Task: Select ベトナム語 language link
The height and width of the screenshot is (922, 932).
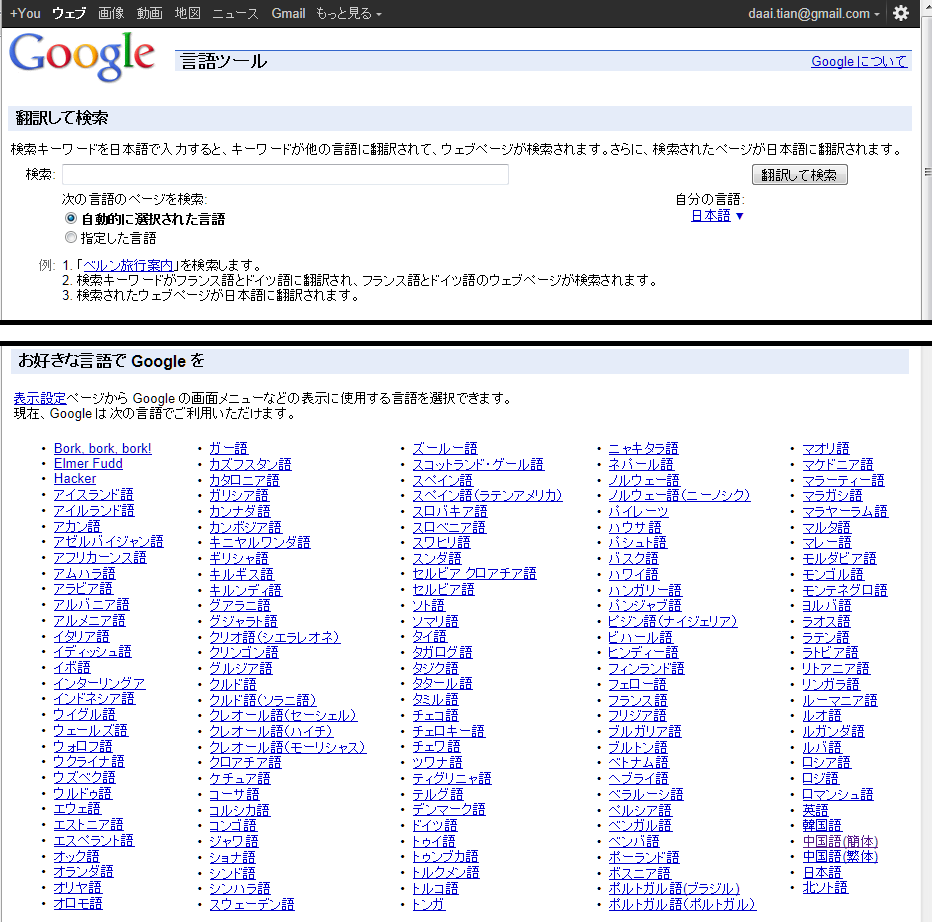Action: point(638,763)
